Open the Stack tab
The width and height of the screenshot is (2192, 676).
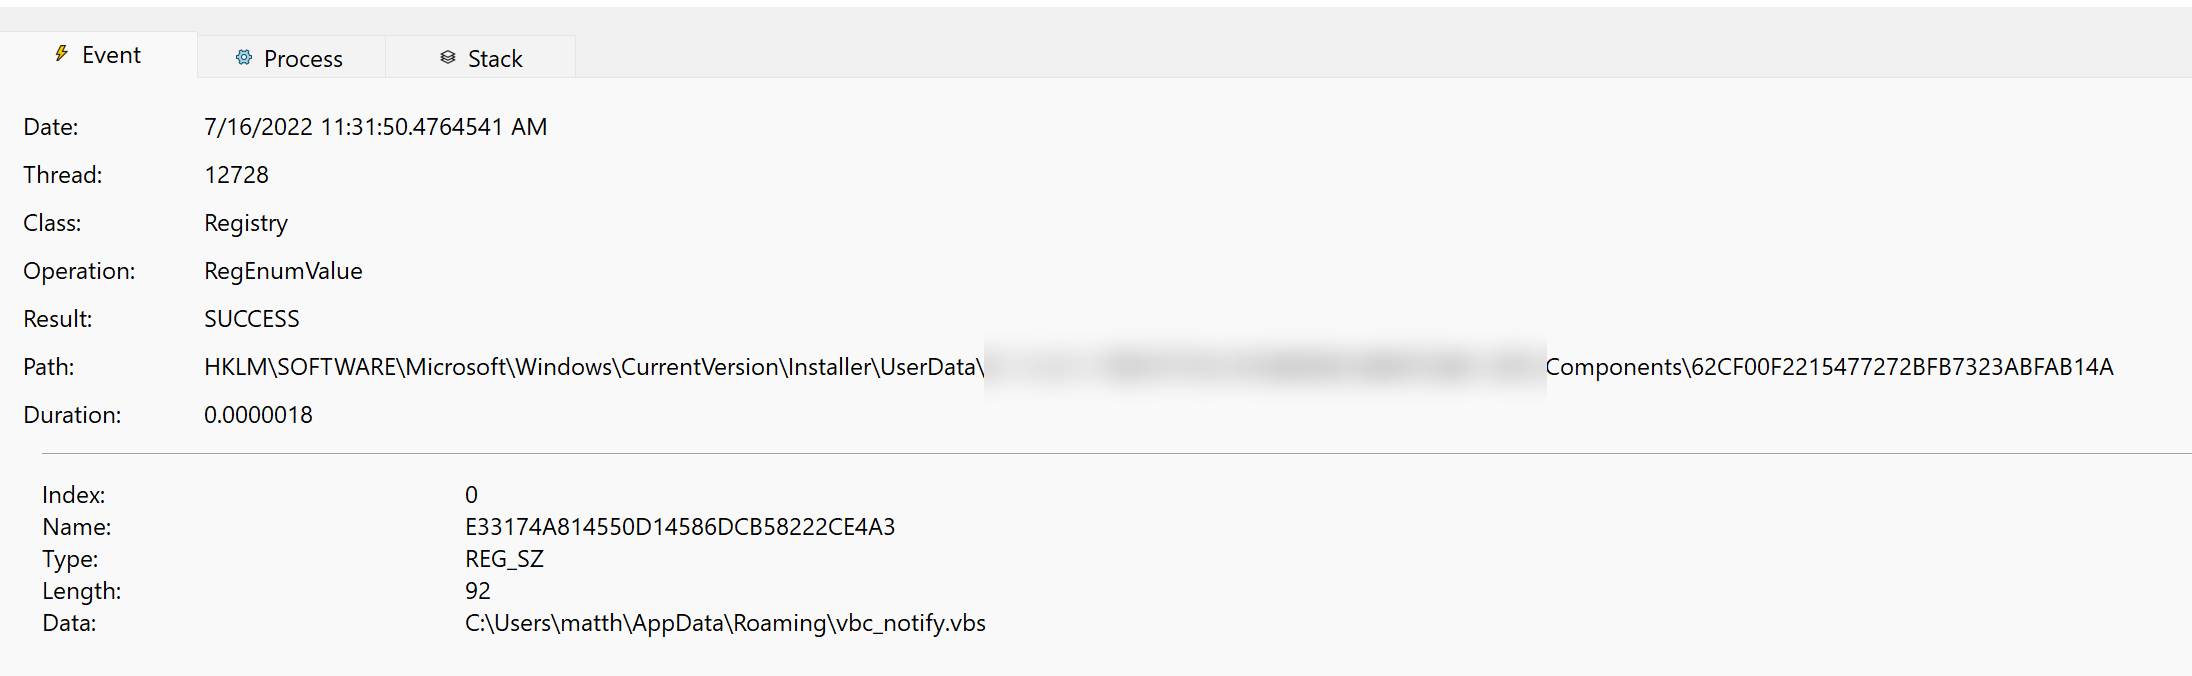coord(495,59)
